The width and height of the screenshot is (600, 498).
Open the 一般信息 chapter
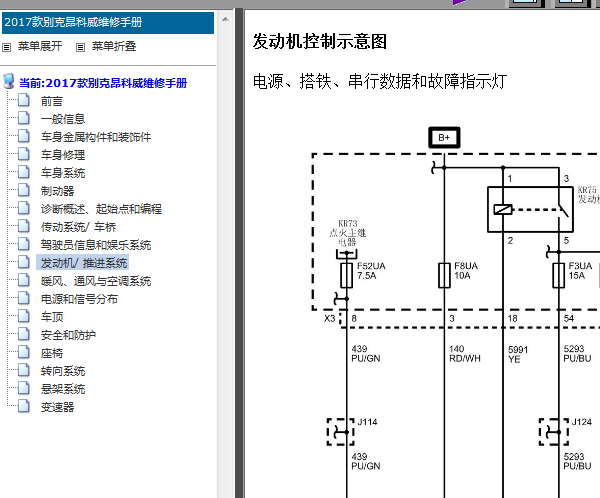click(x=63, y=119)
